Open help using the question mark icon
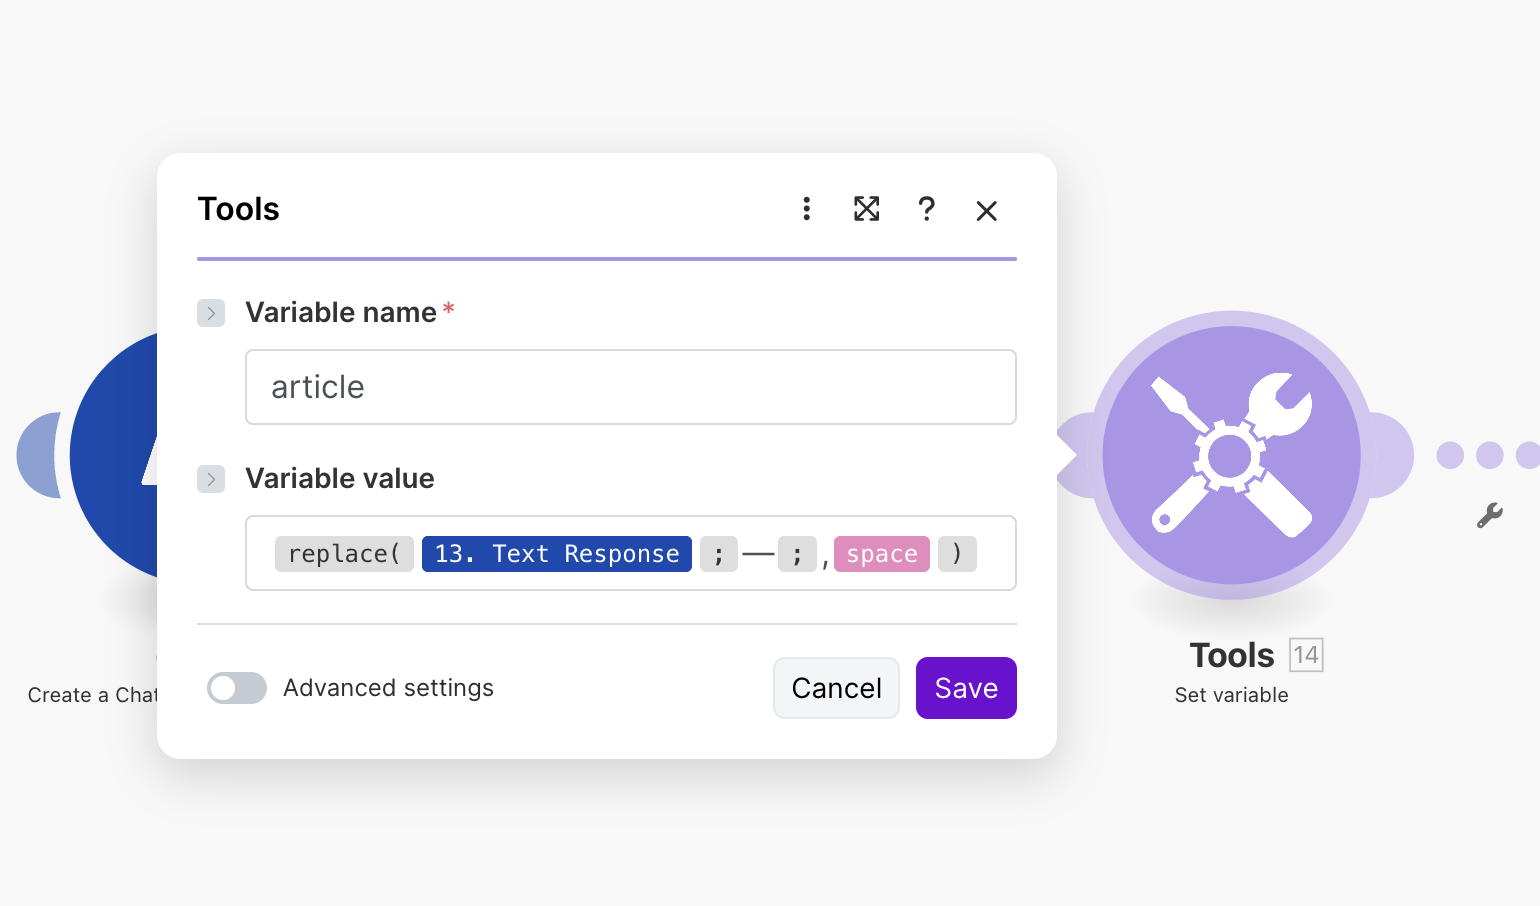This screenshot has width=1540, height=906. tap(926, 210)
